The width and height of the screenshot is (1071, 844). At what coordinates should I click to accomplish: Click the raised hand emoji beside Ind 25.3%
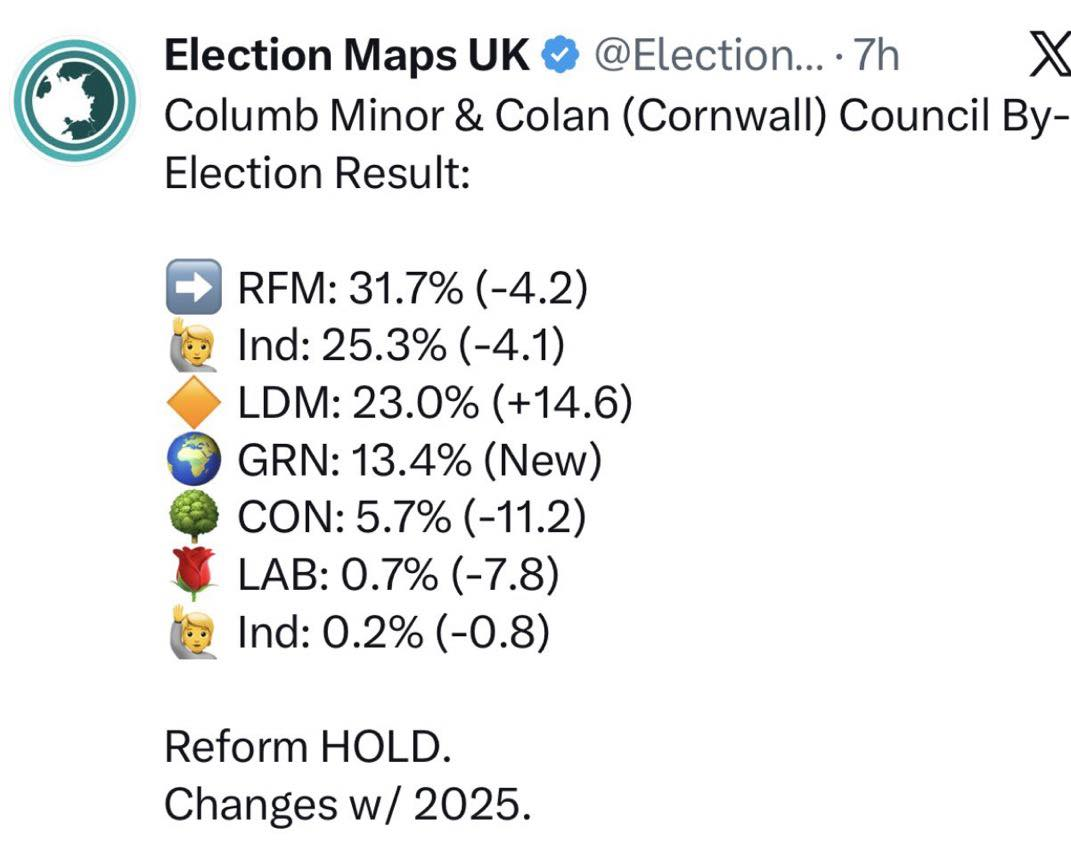pyautogui.click(x=189, y=346)
